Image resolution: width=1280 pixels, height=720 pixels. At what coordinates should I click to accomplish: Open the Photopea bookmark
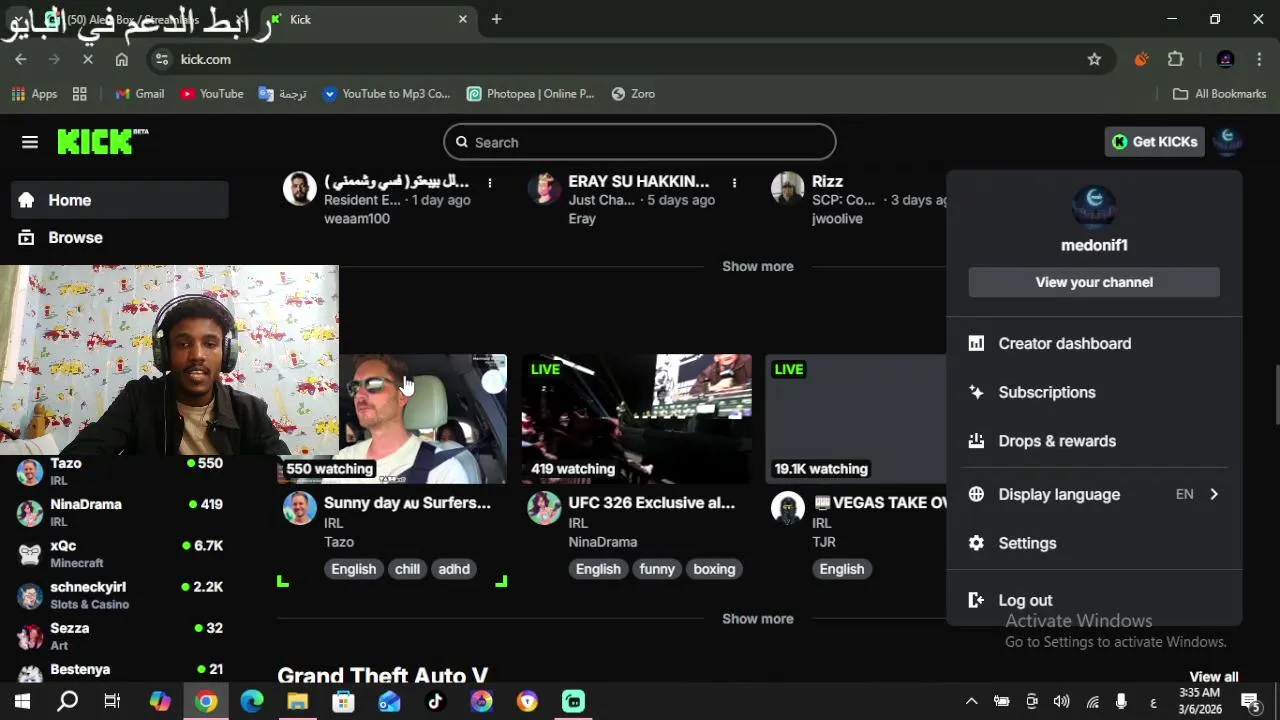pos(530,94)
